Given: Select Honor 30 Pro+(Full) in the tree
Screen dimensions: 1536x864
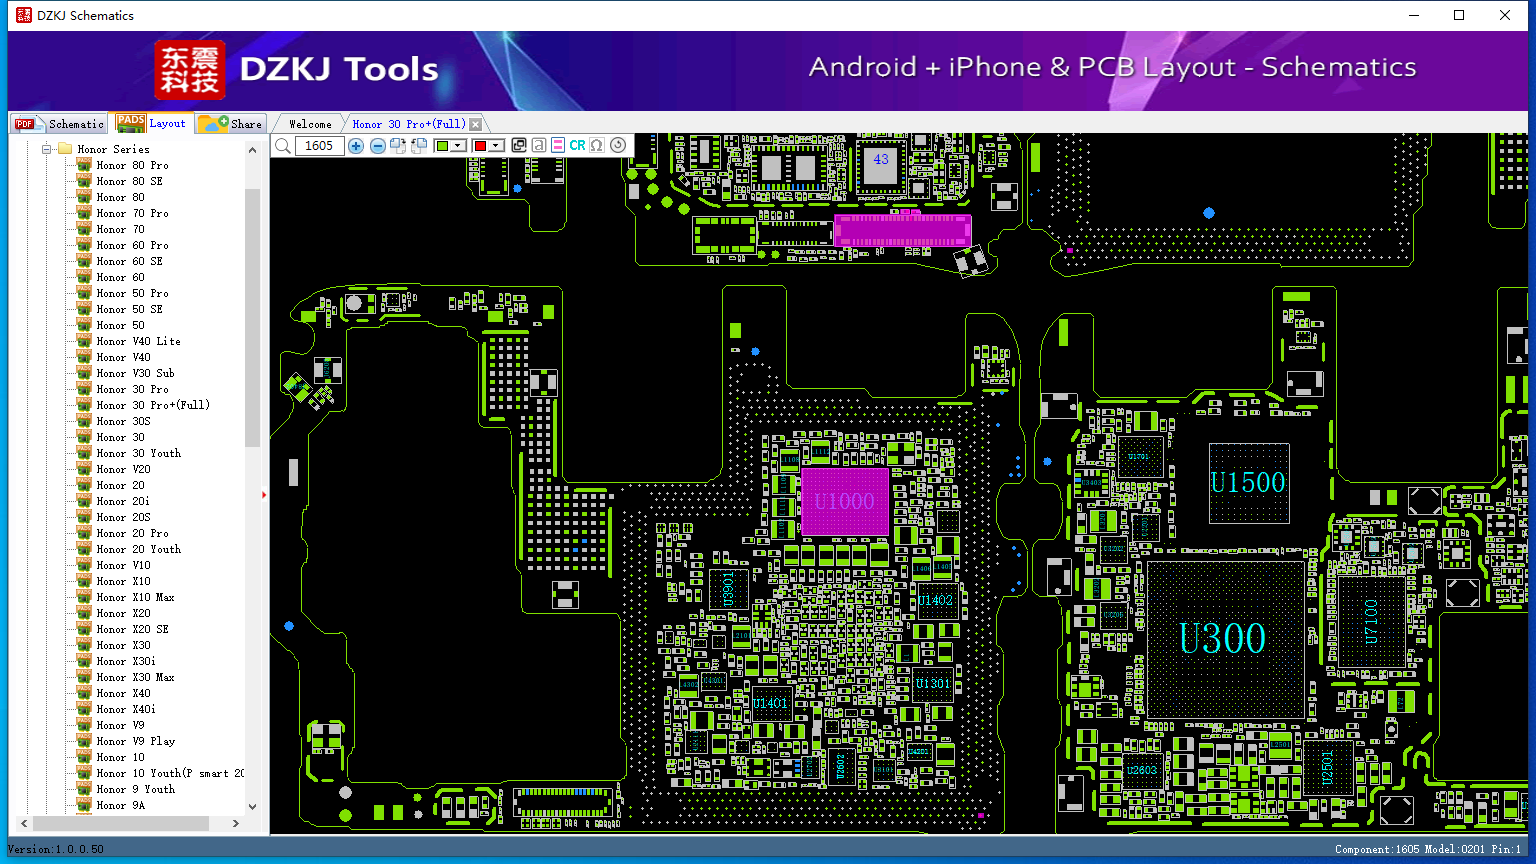Looking at the screenshot, I should [x=153, y=405].
